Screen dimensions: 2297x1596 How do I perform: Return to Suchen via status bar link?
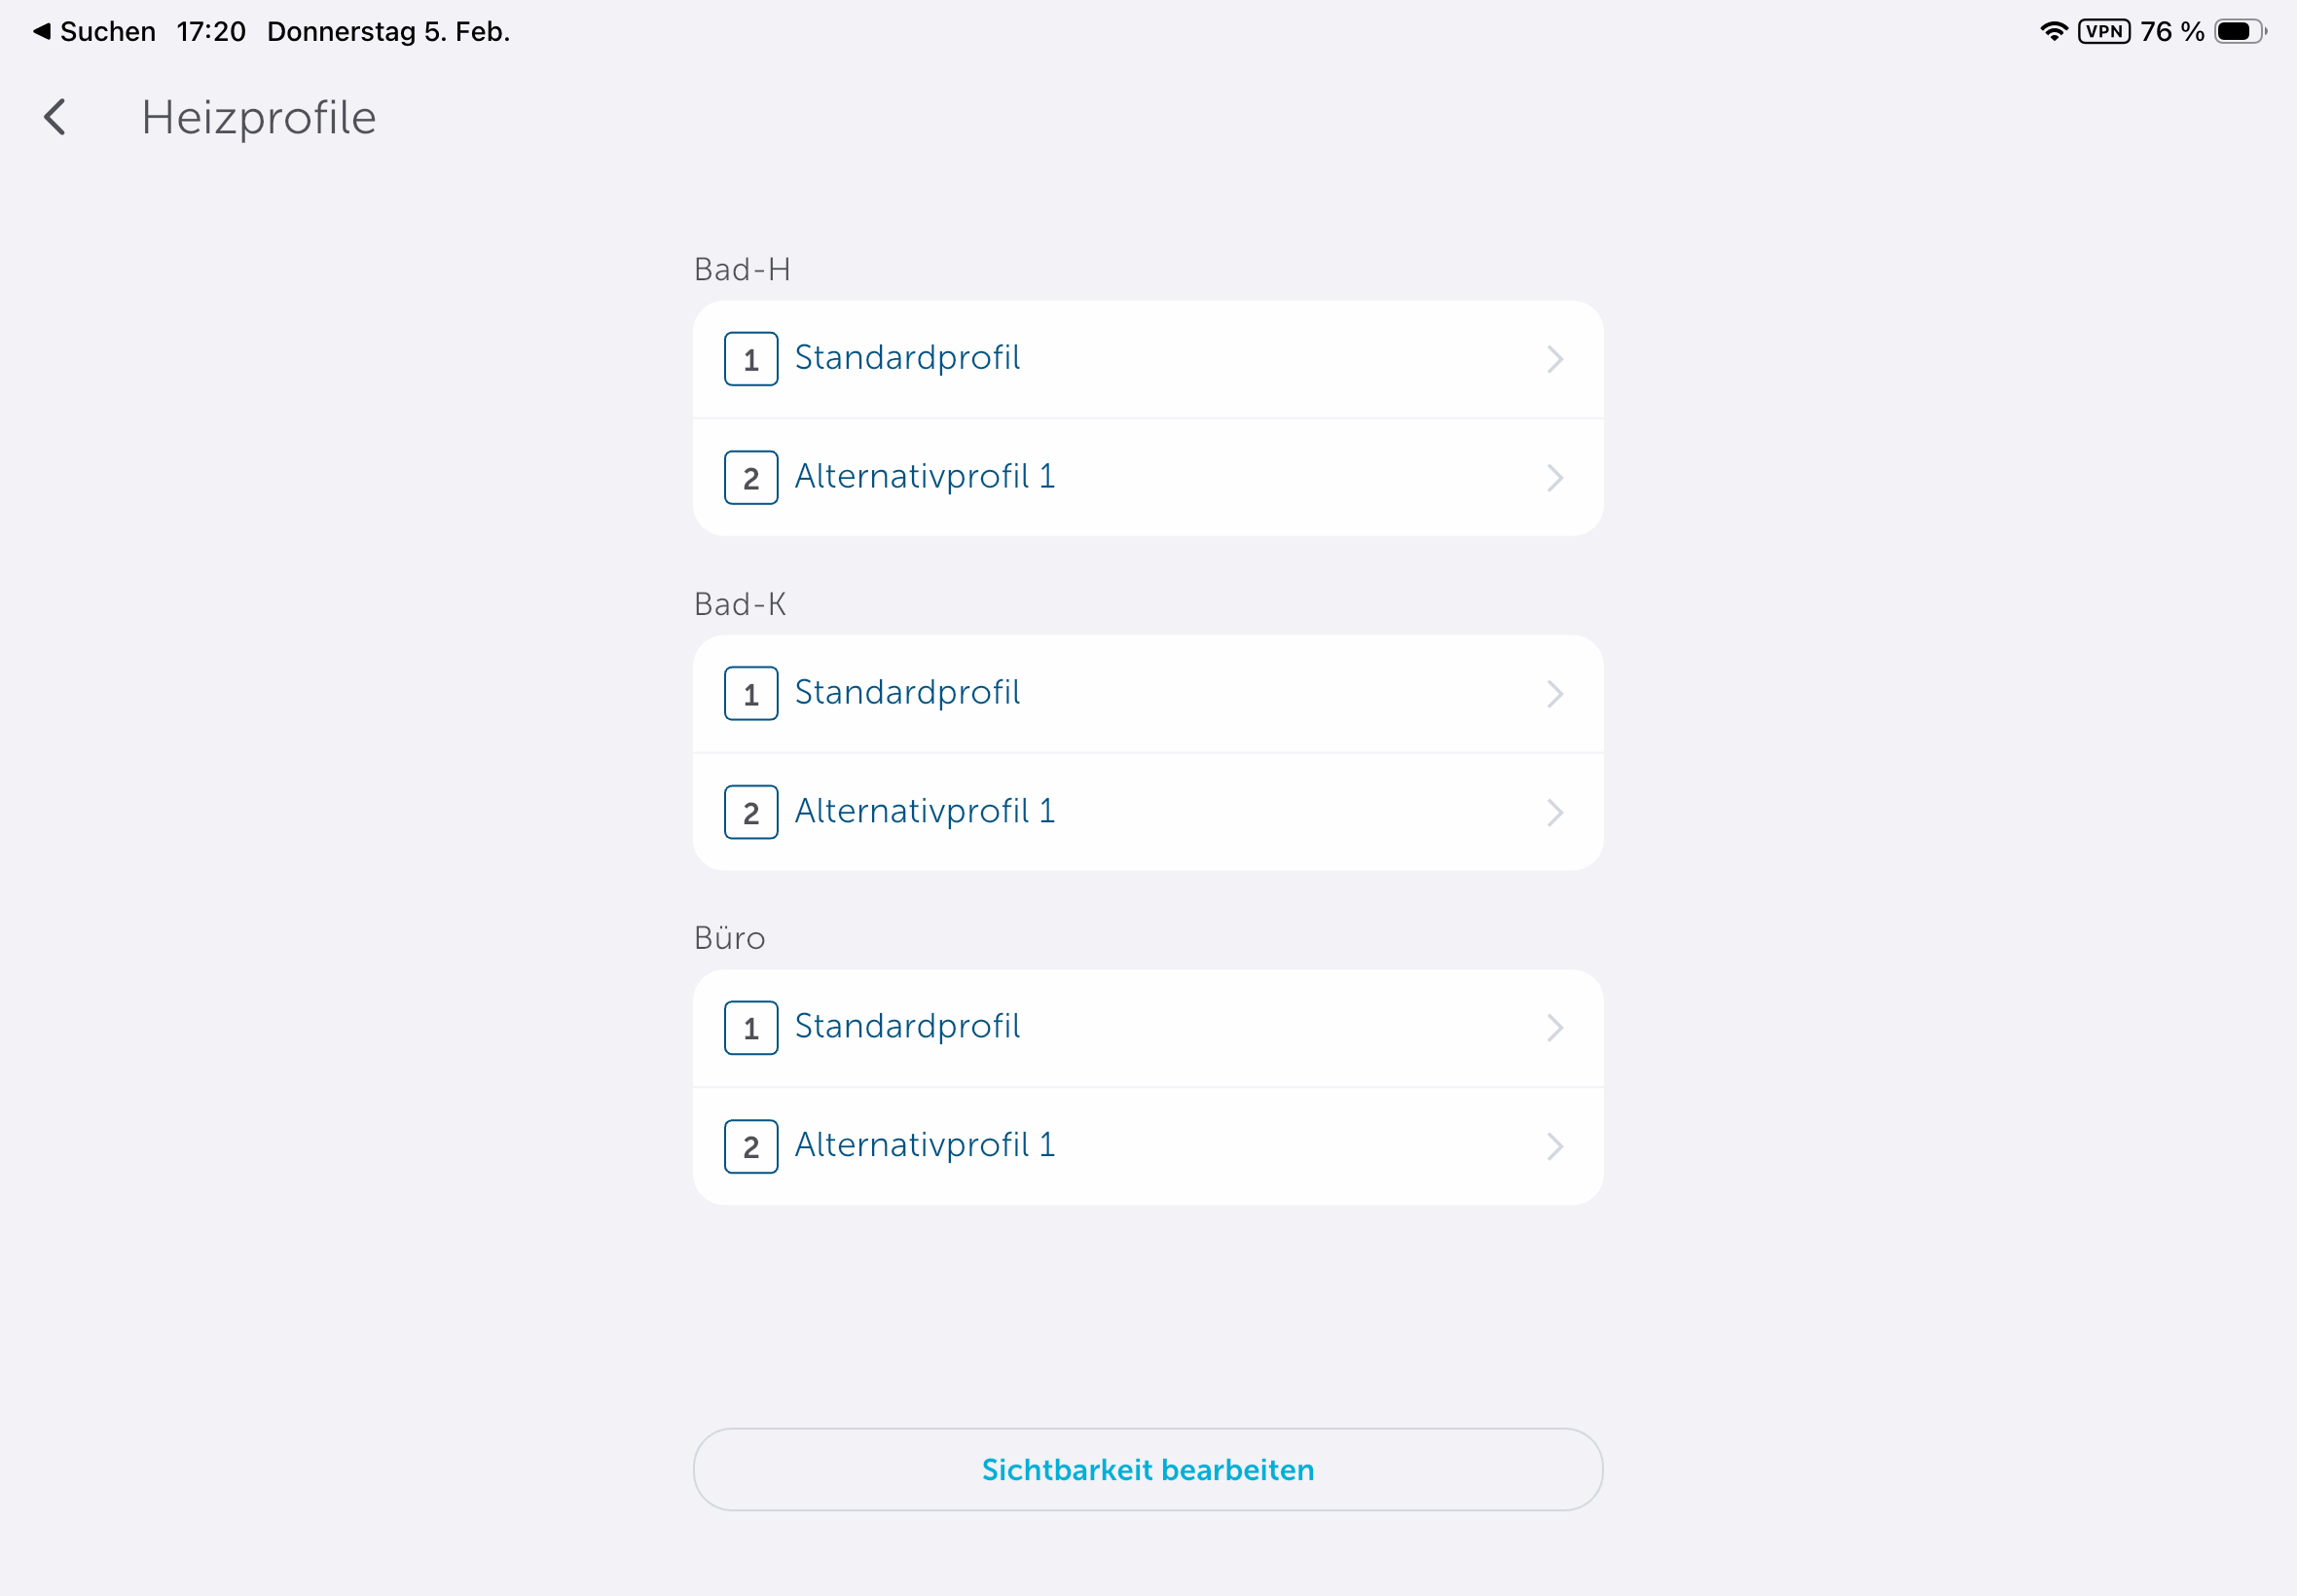pos(96,31)
